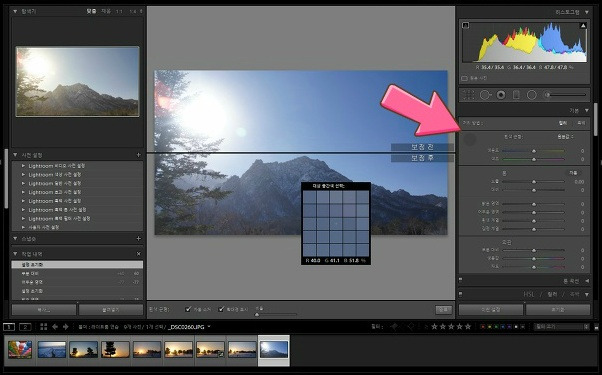Click the Temperature slider handle
The image size is (602, 375).
pos(534,151)
